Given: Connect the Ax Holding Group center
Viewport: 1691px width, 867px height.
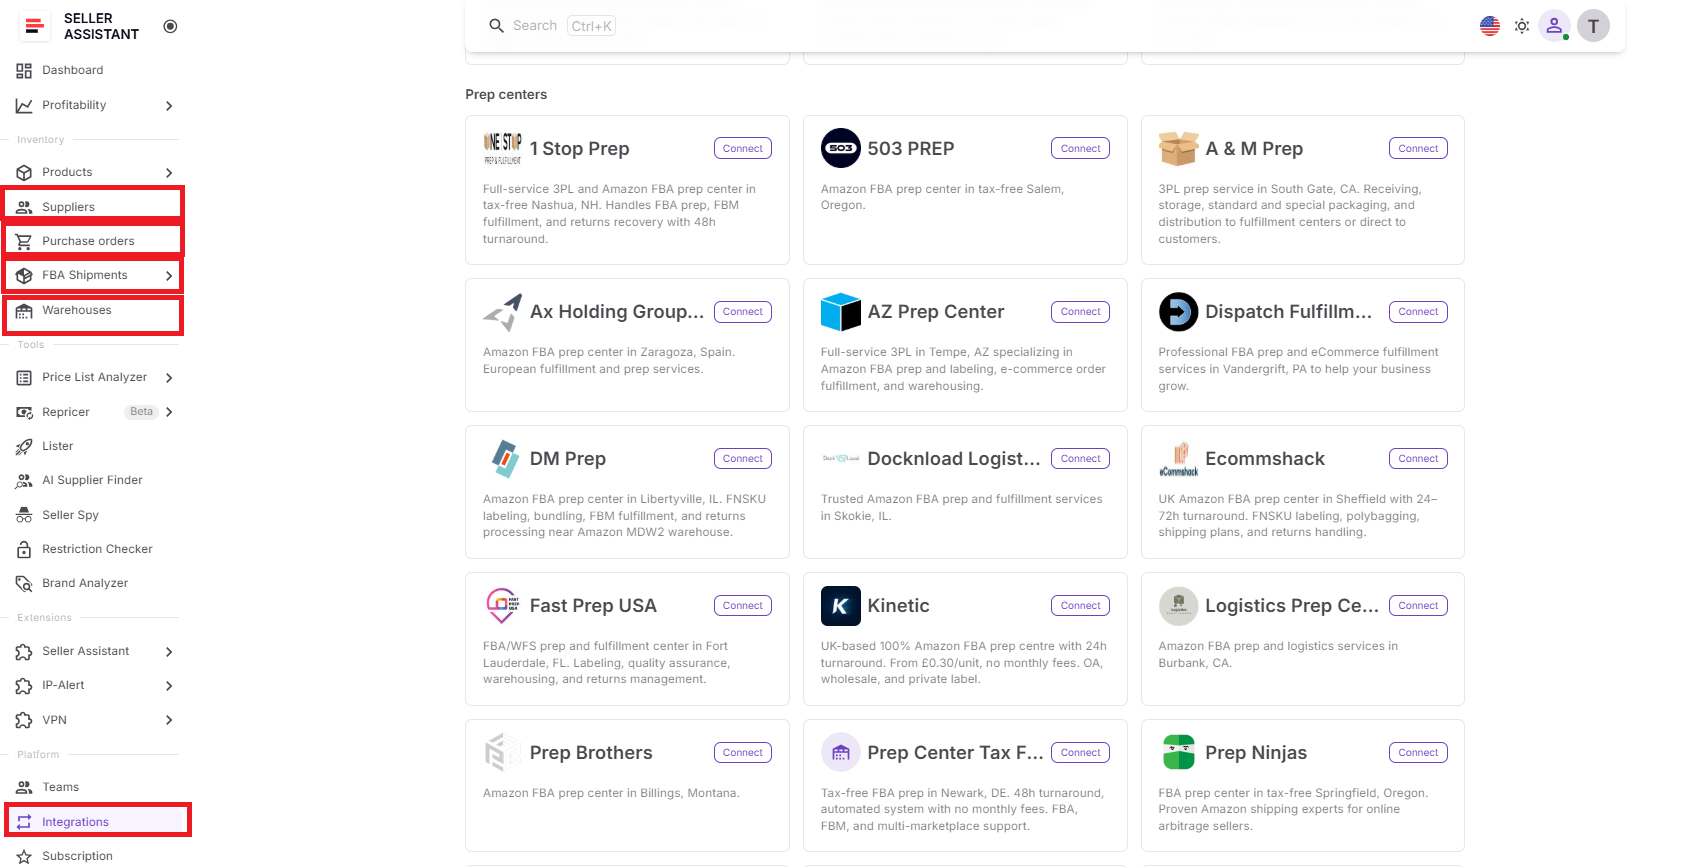Looking at the screenshot, I should click(743, 312).
